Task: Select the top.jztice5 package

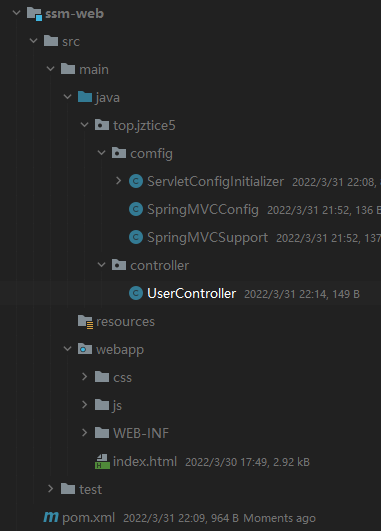Action: 144,126
